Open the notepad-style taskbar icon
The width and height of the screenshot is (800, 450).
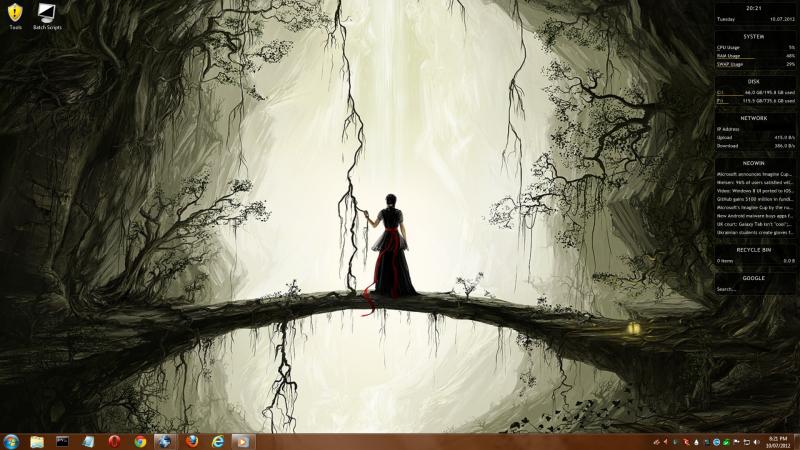click(x=88, y=442)
